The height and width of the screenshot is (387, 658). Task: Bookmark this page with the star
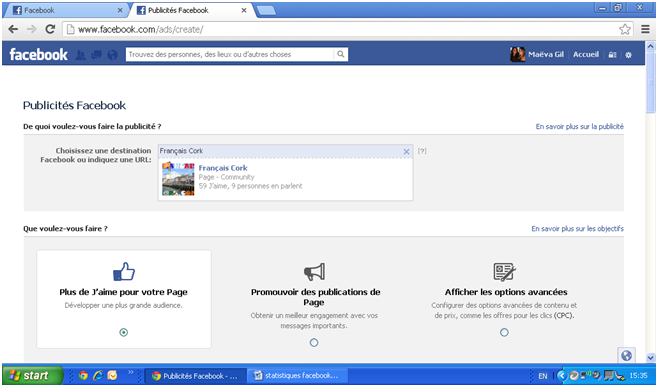coord(625,29)
